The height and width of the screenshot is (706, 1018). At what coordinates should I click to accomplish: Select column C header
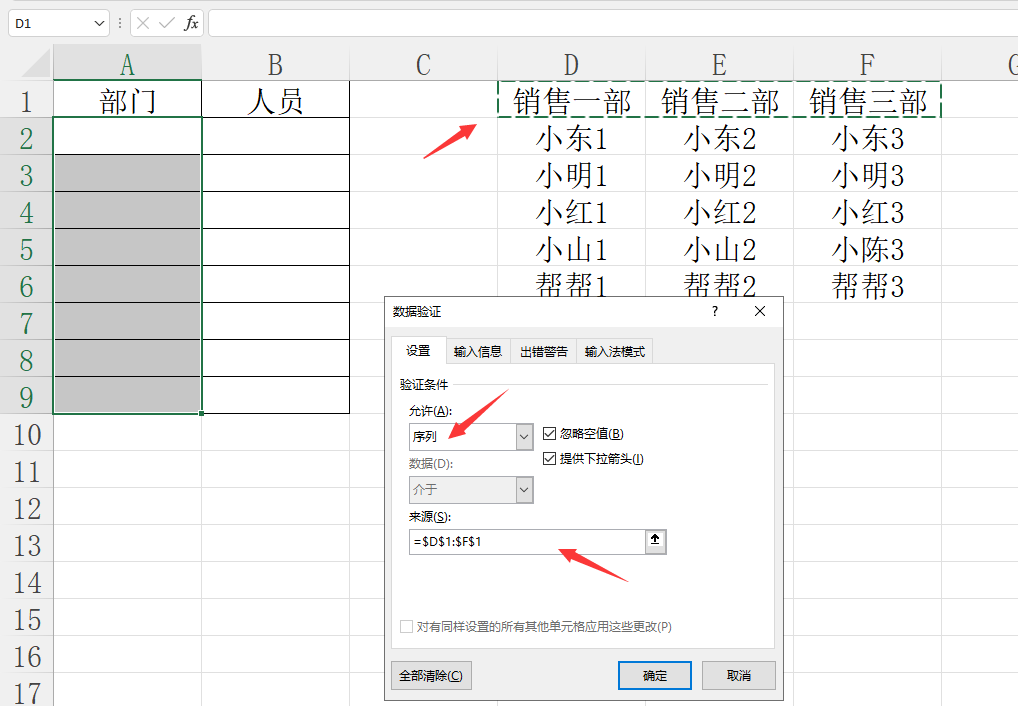coord(423,65)
